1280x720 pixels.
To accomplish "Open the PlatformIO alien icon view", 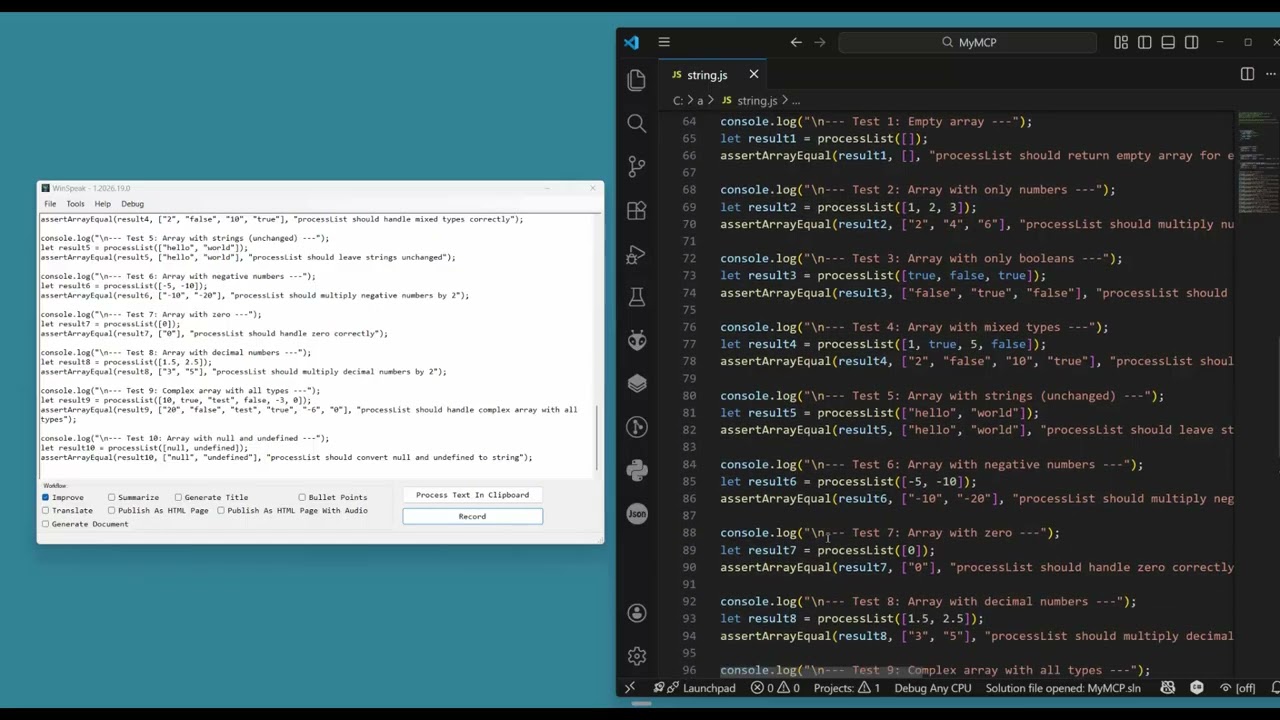I will pyautogui.click(x=636, y=340).
